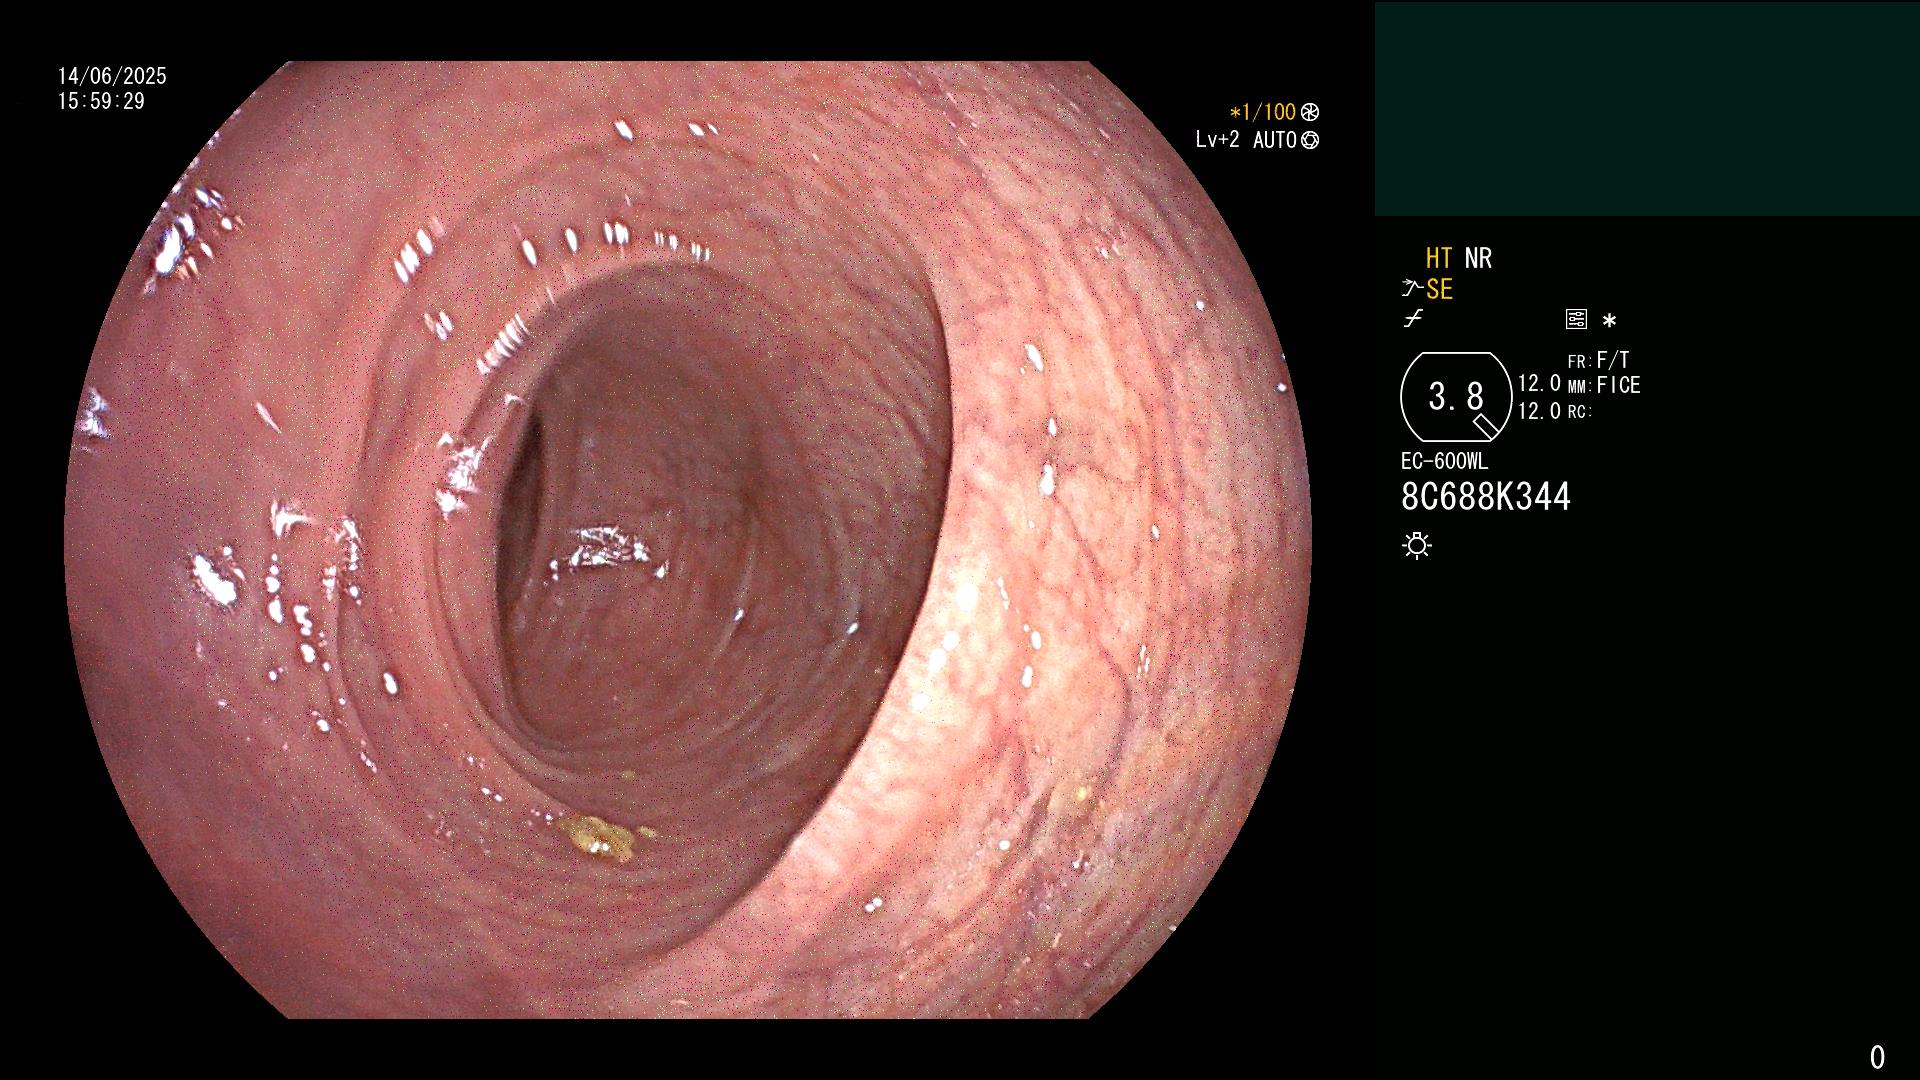
Task: Click the yellow HT indicator
Action: pos(1439,258)
